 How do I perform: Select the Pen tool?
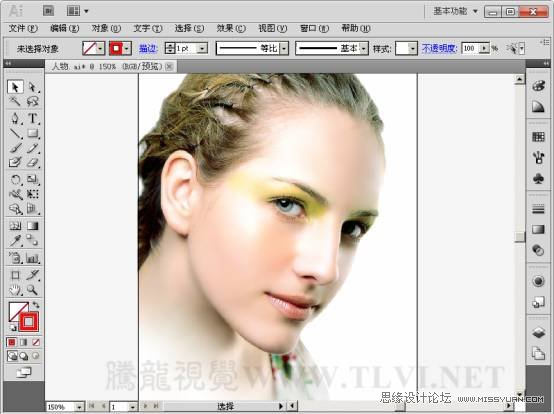[x=15, y=118]
